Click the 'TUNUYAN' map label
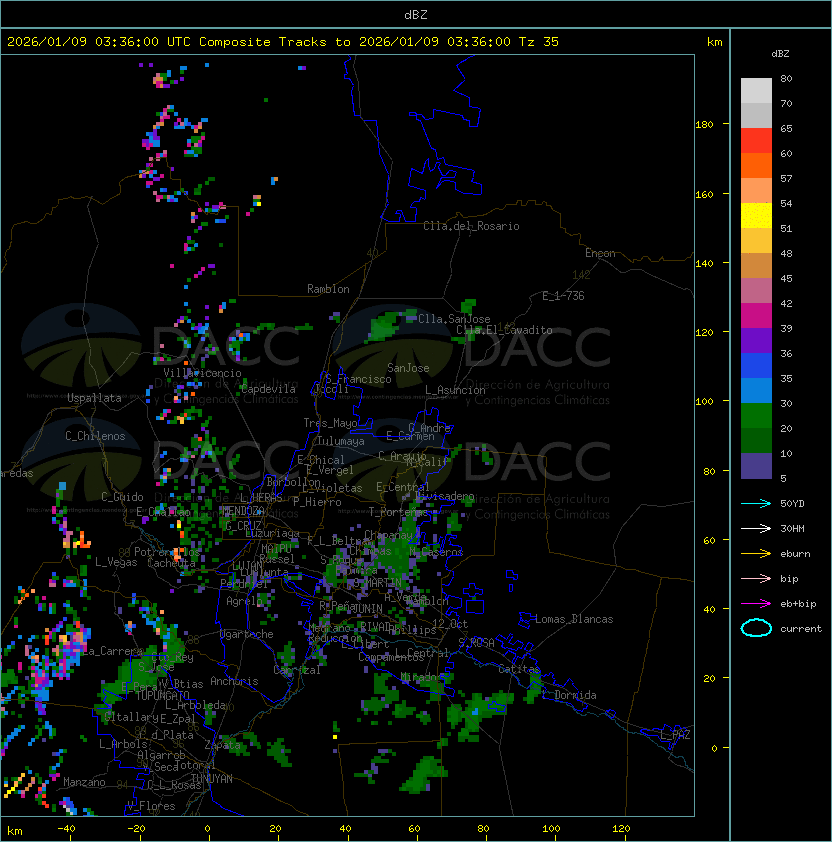The height and width of the screenshot is (842, 832). tap(212, 779)
